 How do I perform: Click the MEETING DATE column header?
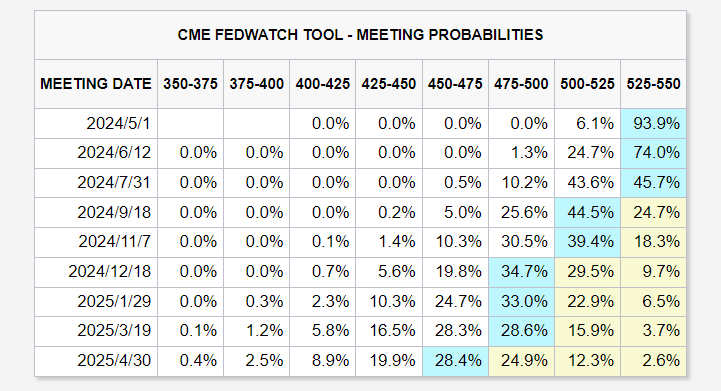pyautogui.click(x=96, y=84)
